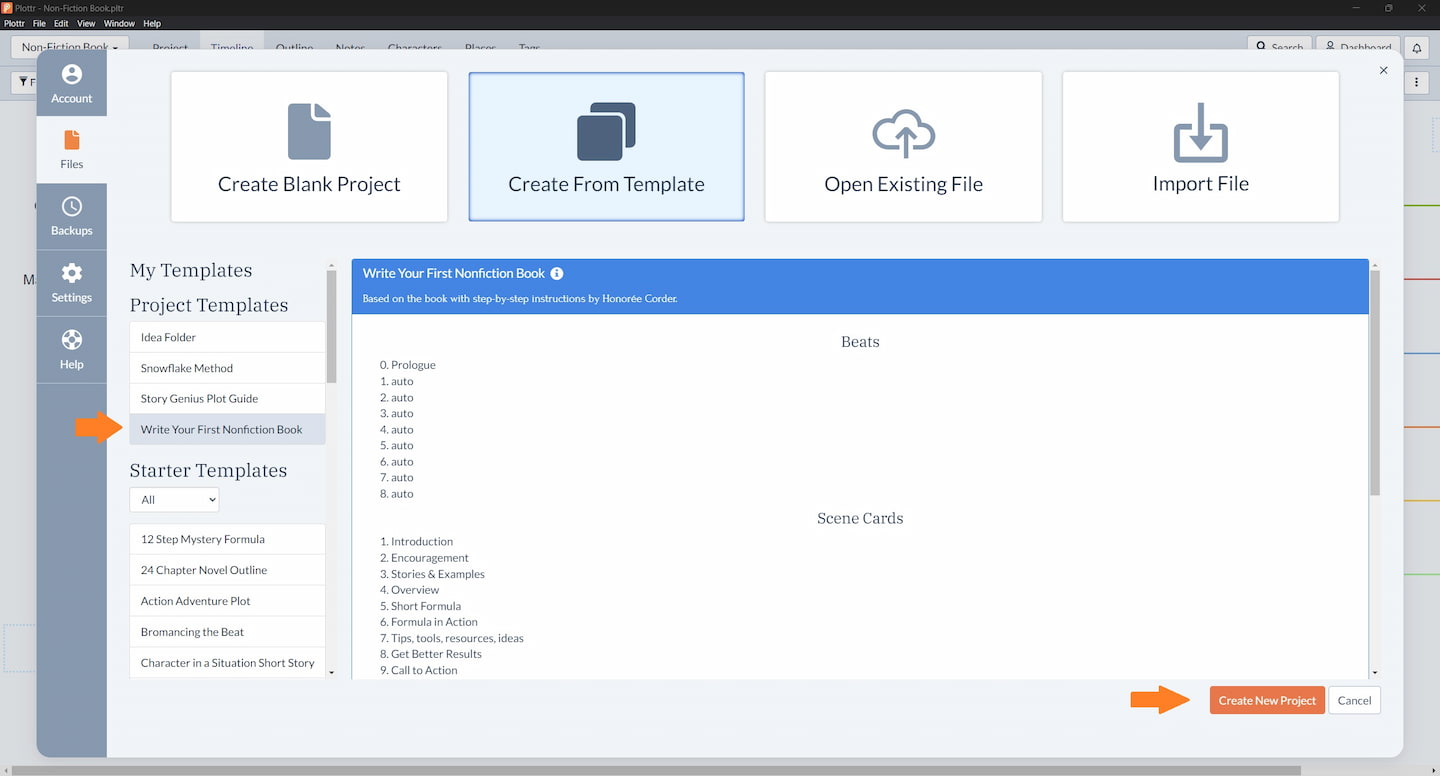Select the 12 Step Mystery Formula template
This screenshot has height=776, width=1440.
pyautogui.click(x=227, y=539)
